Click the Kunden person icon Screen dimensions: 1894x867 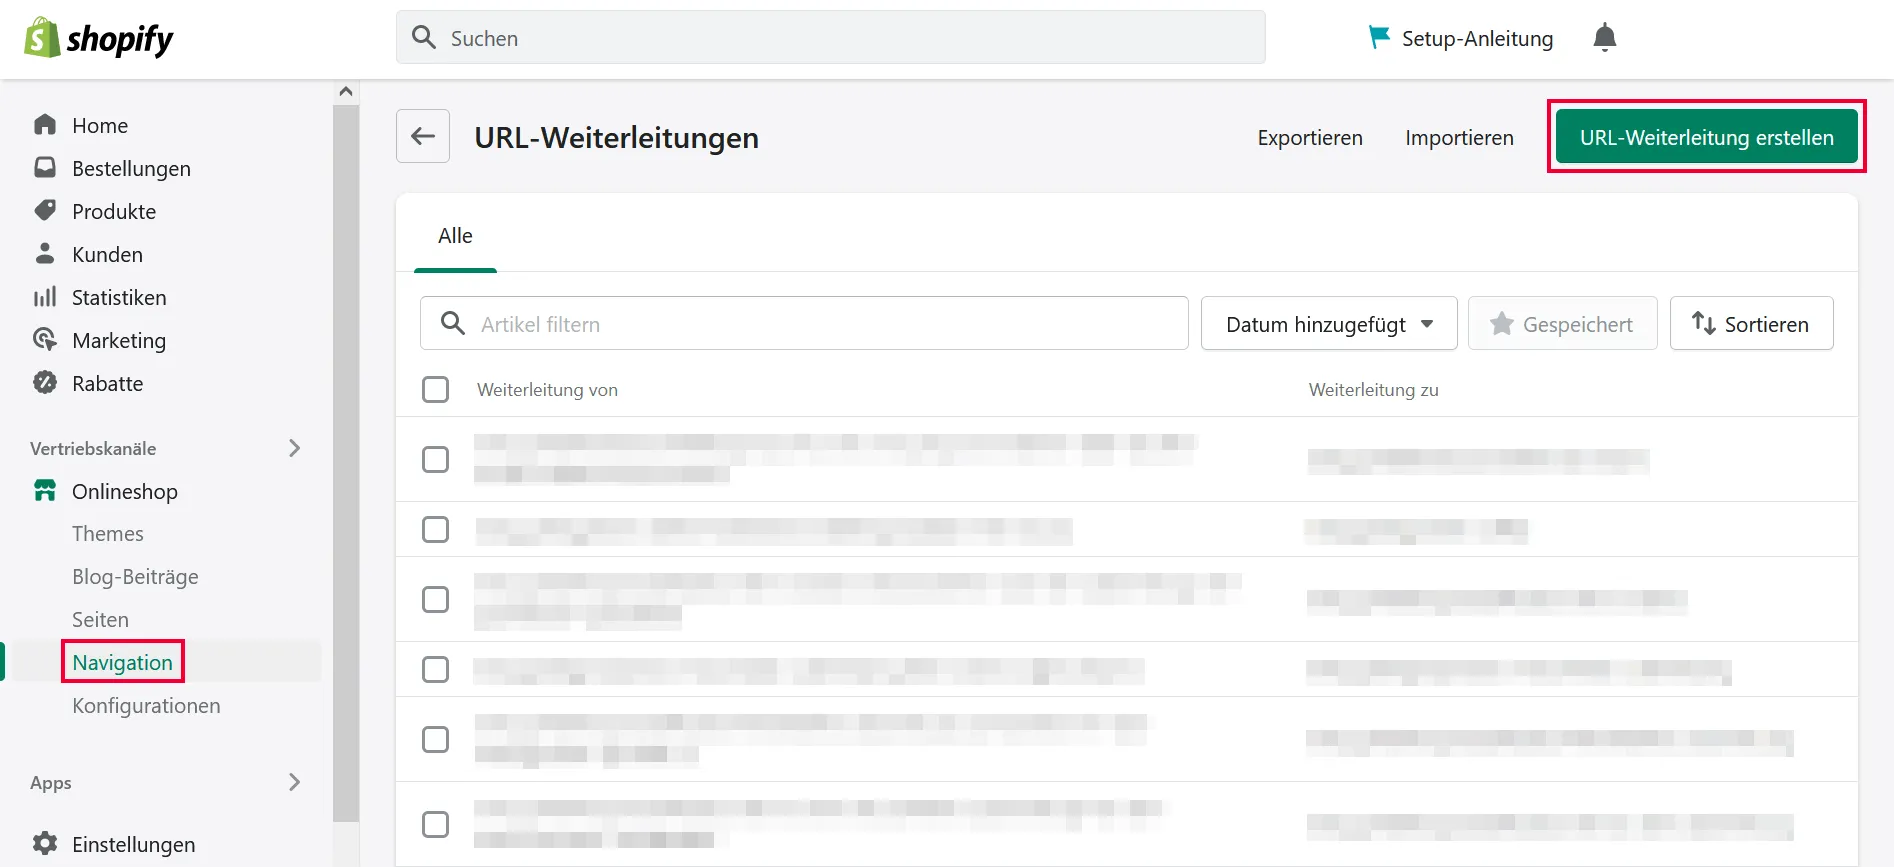pos(45,253)
